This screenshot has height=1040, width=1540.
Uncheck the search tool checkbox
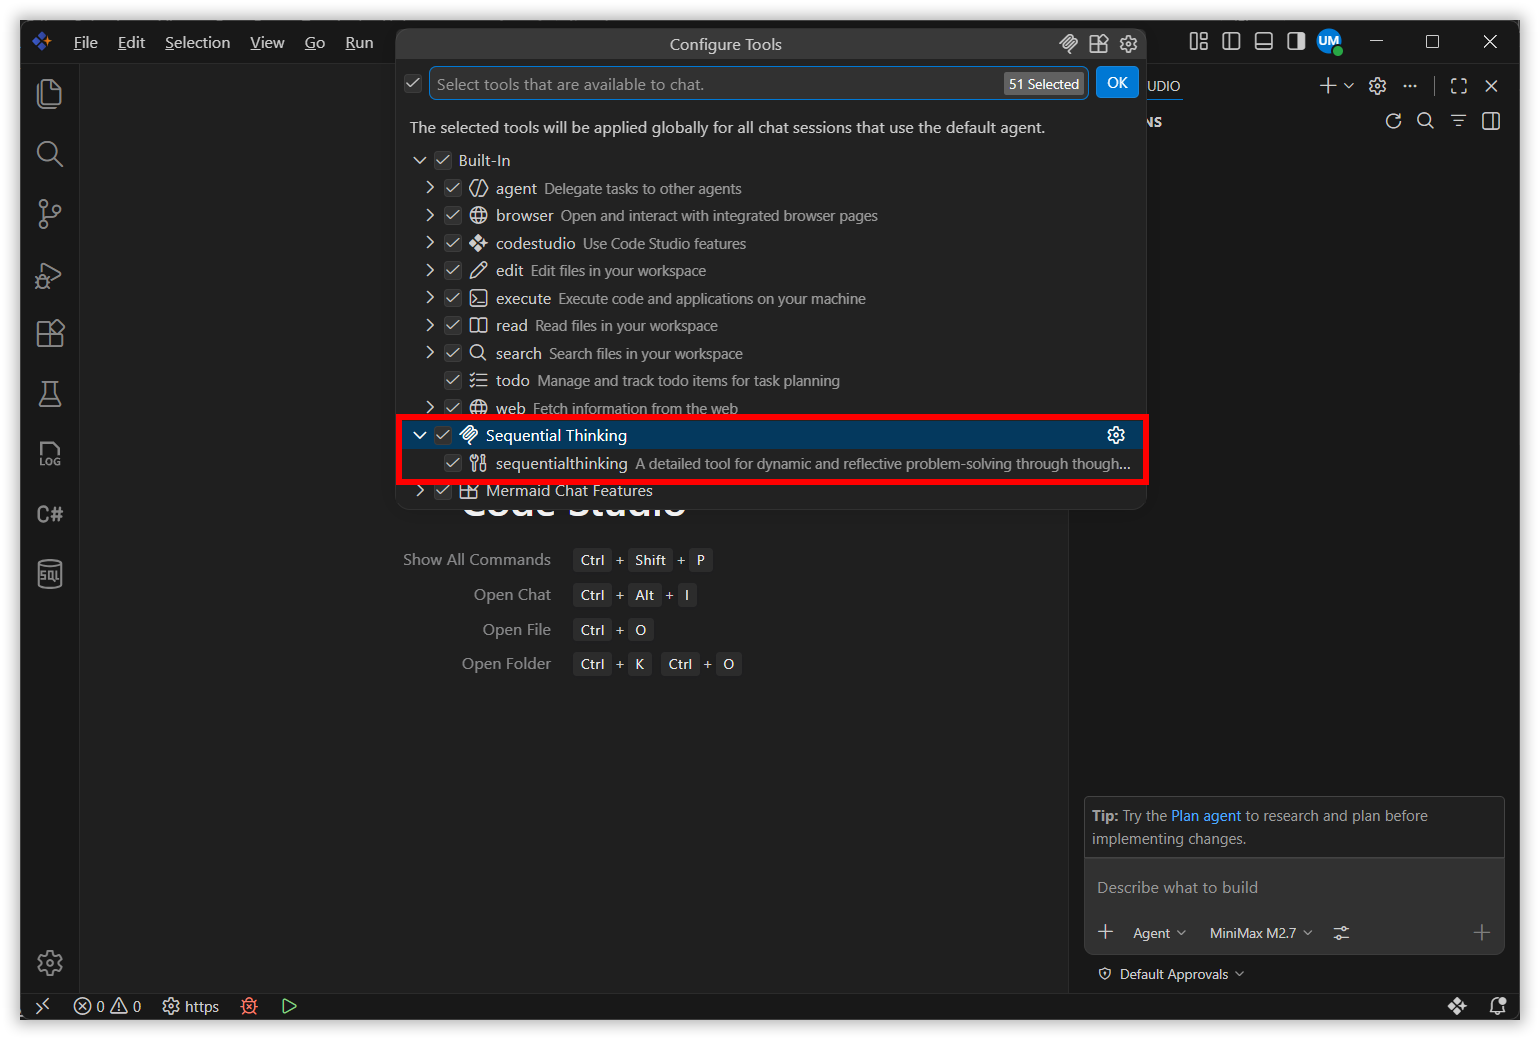click(x=453, y=353)
